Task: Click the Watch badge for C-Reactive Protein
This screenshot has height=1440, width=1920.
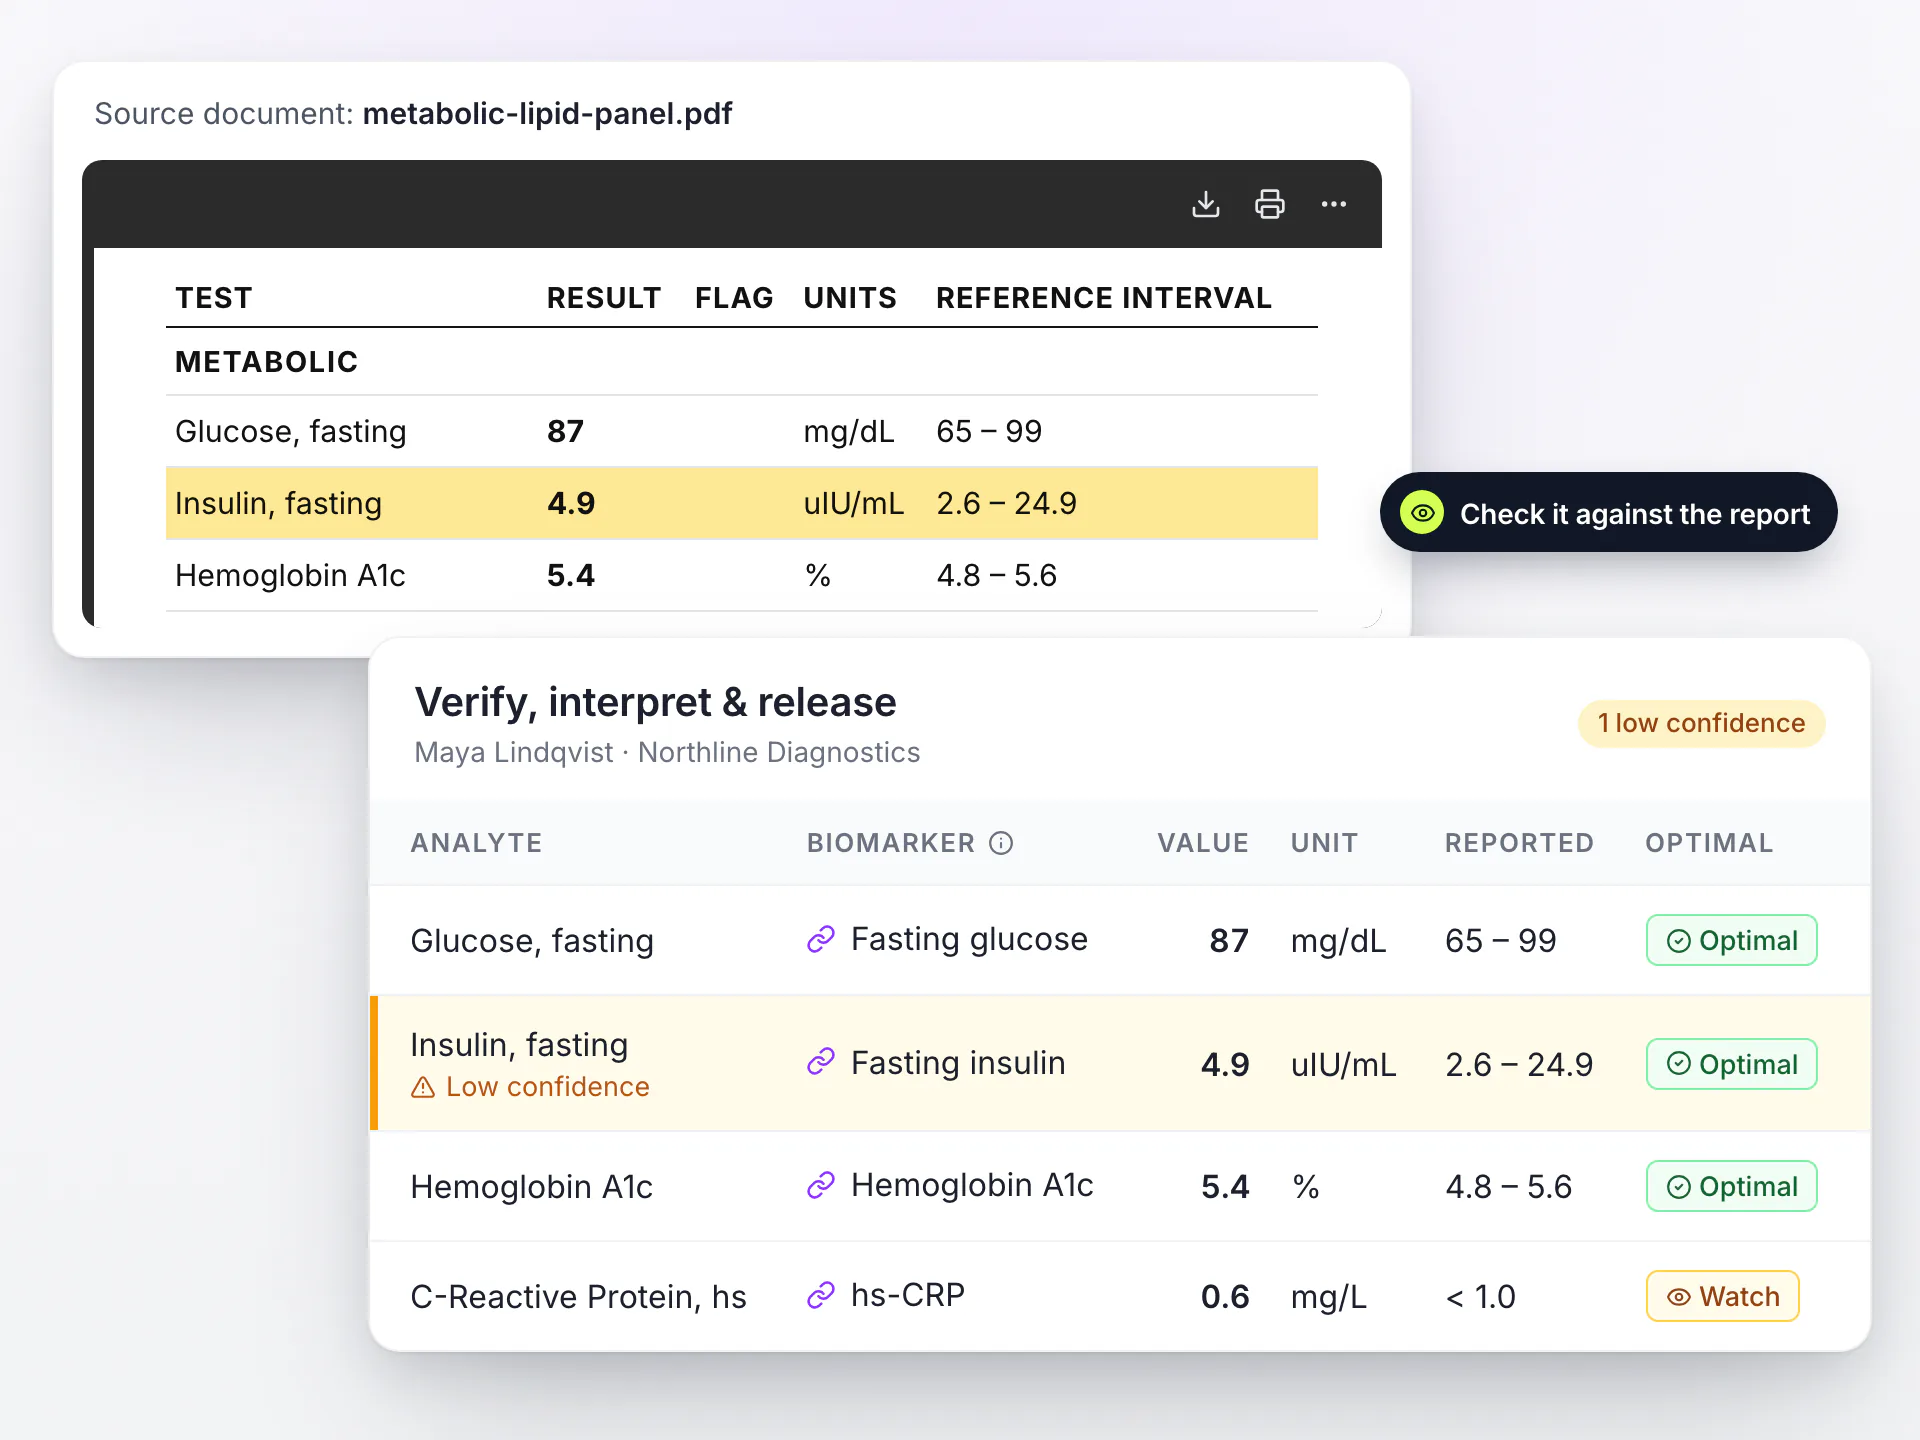Action: (x=1722, y=1296)
